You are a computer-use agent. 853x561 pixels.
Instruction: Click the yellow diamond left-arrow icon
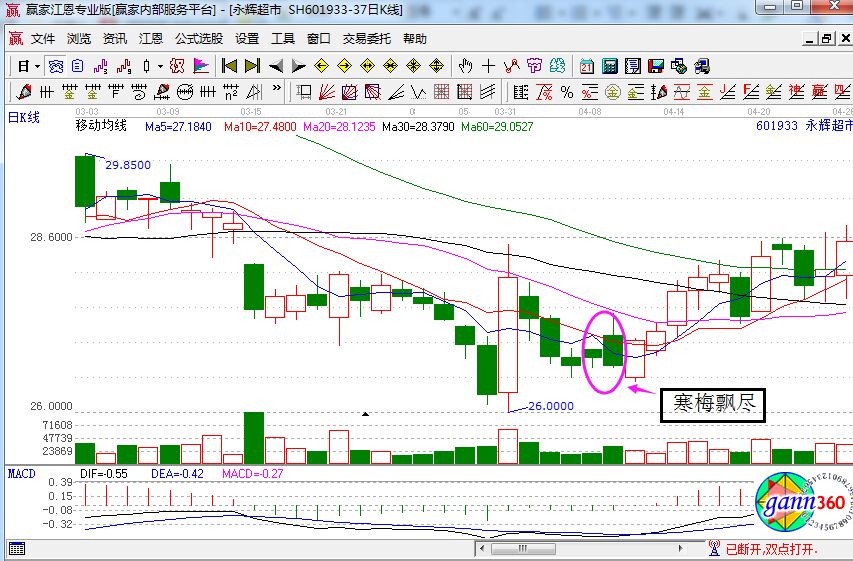point(322,66)
